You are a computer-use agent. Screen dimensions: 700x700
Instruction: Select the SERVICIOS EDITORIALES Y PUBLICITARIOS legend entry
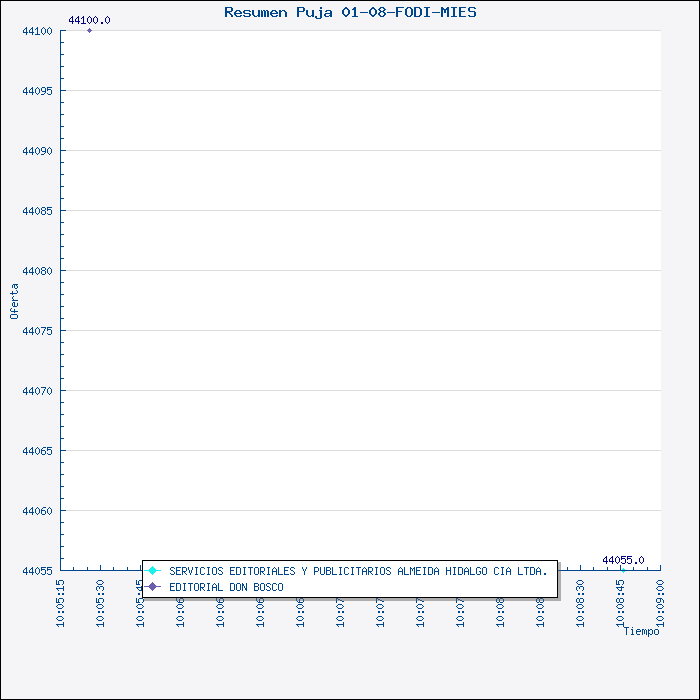pos(358,571)
